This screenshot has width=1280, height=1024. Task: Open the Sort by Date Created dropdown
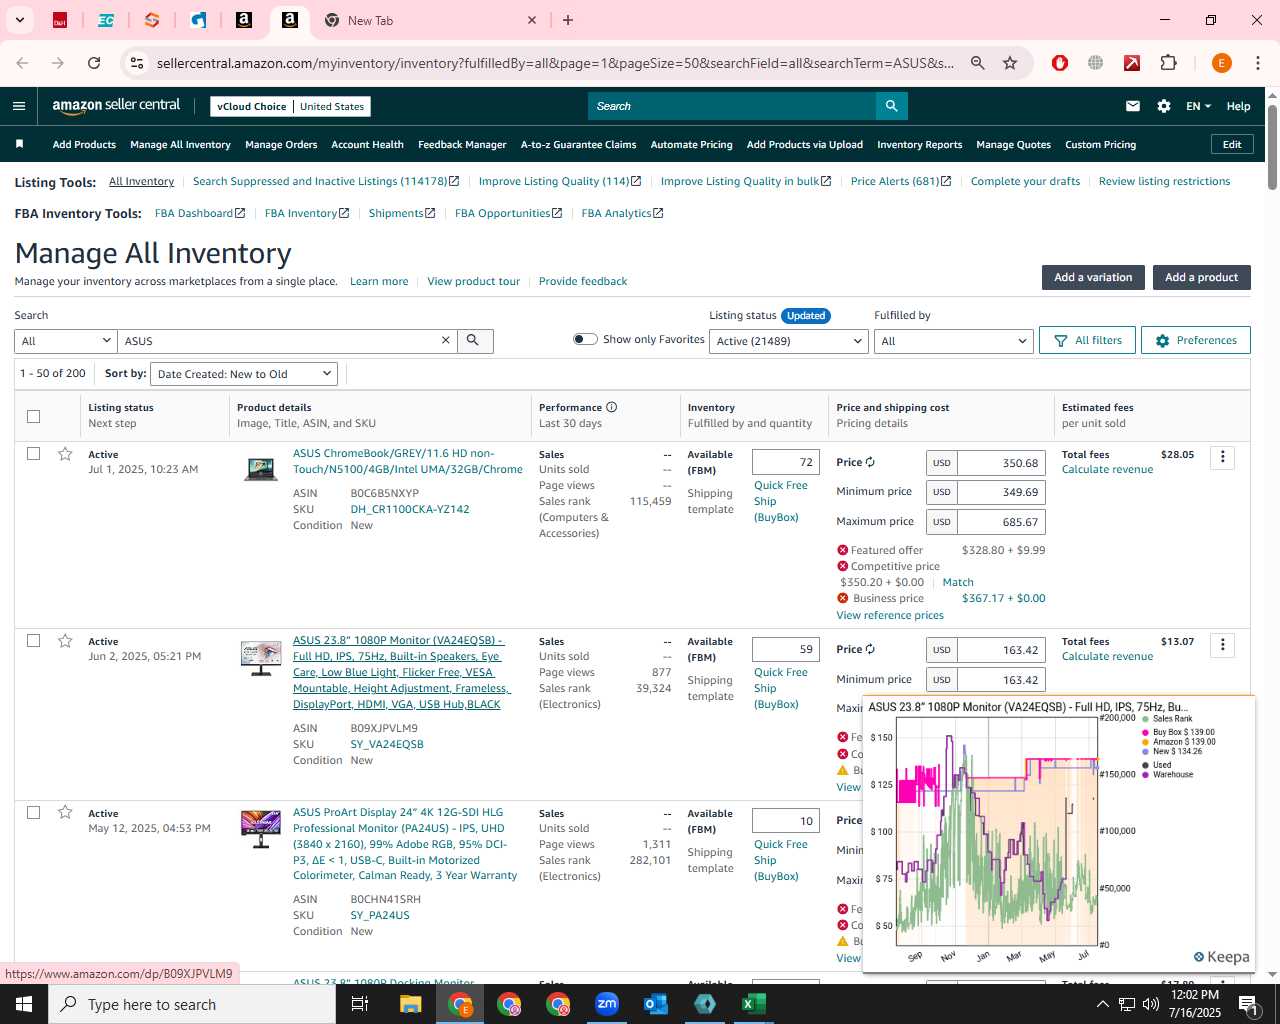244,374
